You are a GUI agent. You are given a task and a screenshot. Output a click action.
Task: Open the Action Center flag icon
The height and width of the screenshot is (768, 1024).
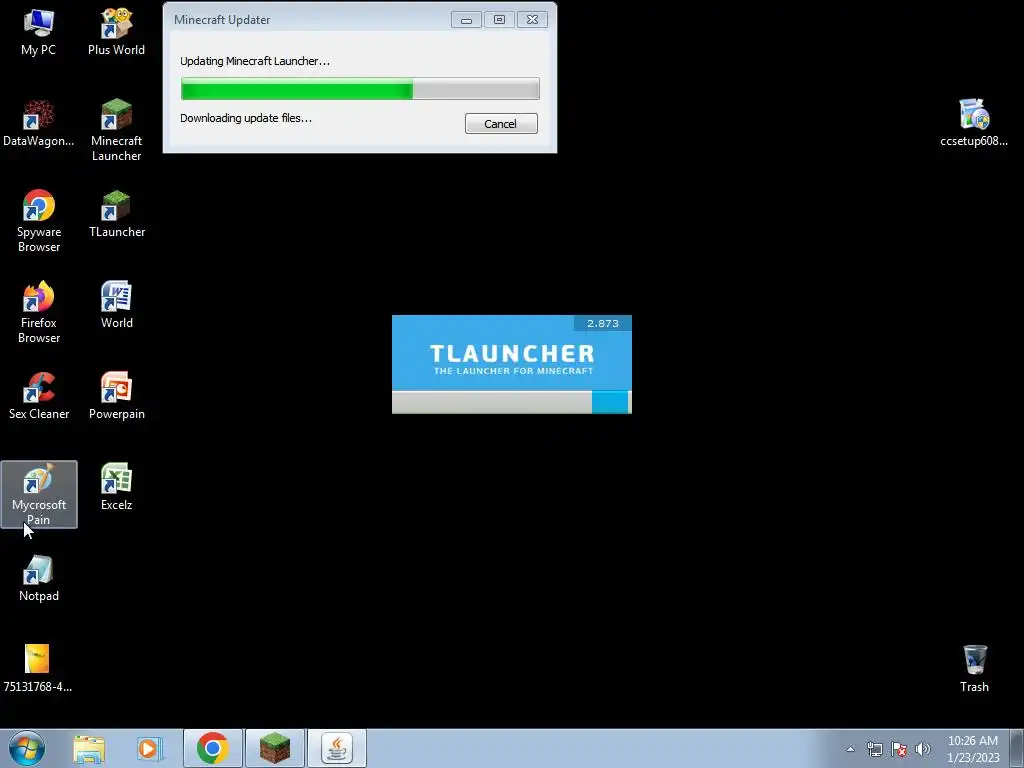click(x=899, y=749)
